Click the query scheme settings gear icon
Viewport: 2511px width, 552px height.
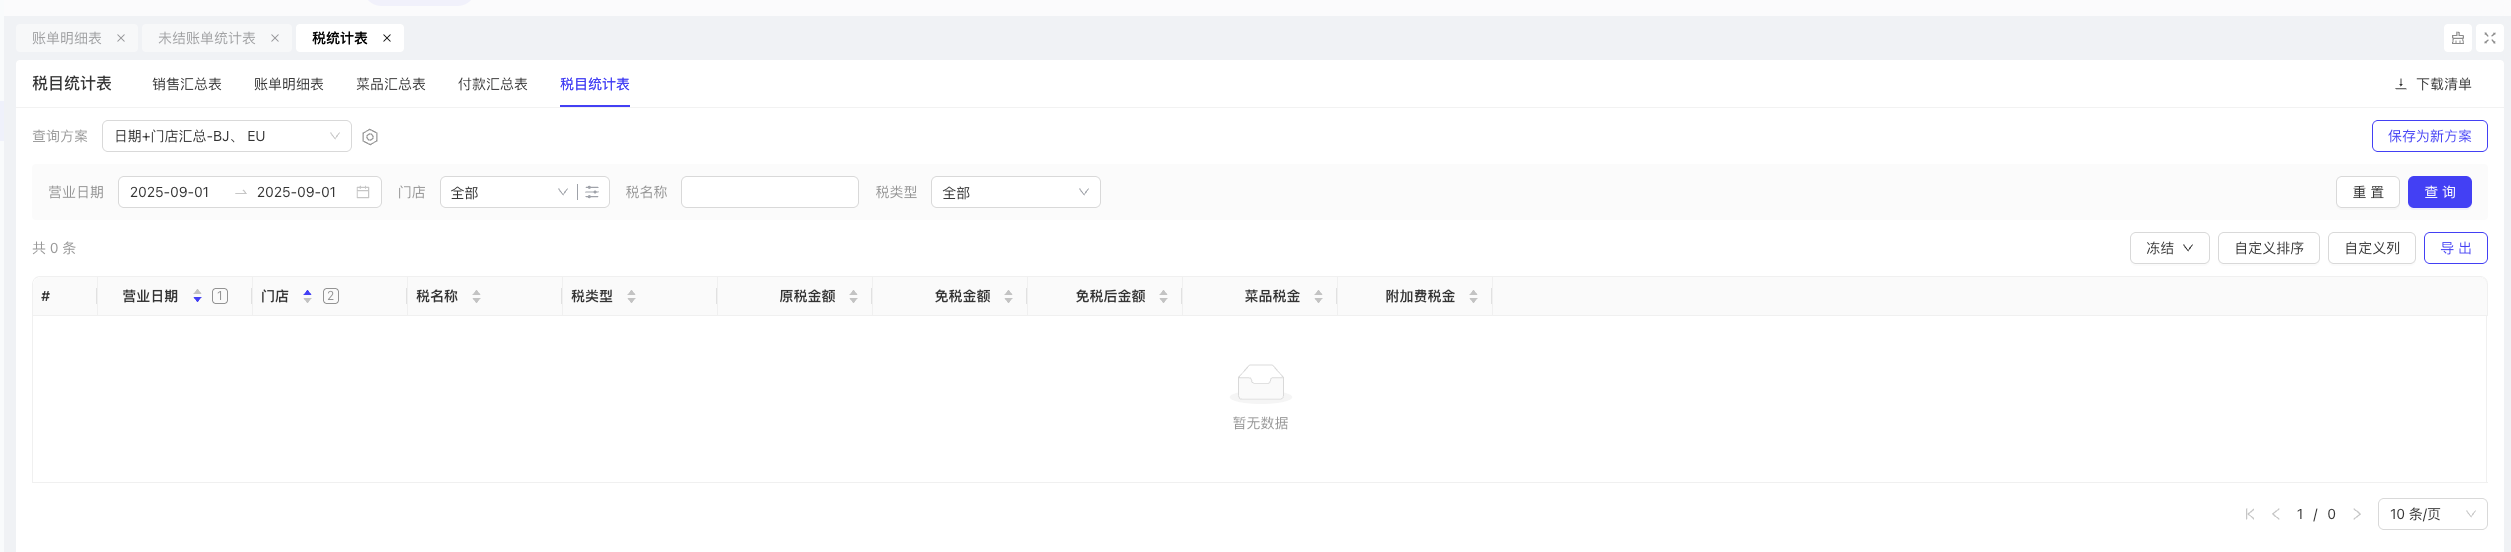370,137
